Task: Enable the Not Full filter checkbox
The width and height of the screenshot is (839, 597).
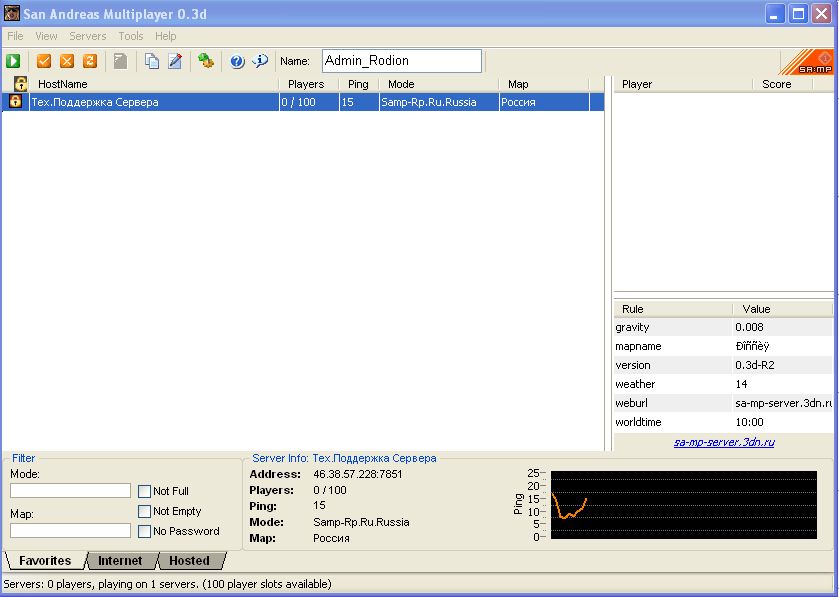Action: tap(144, 491)
